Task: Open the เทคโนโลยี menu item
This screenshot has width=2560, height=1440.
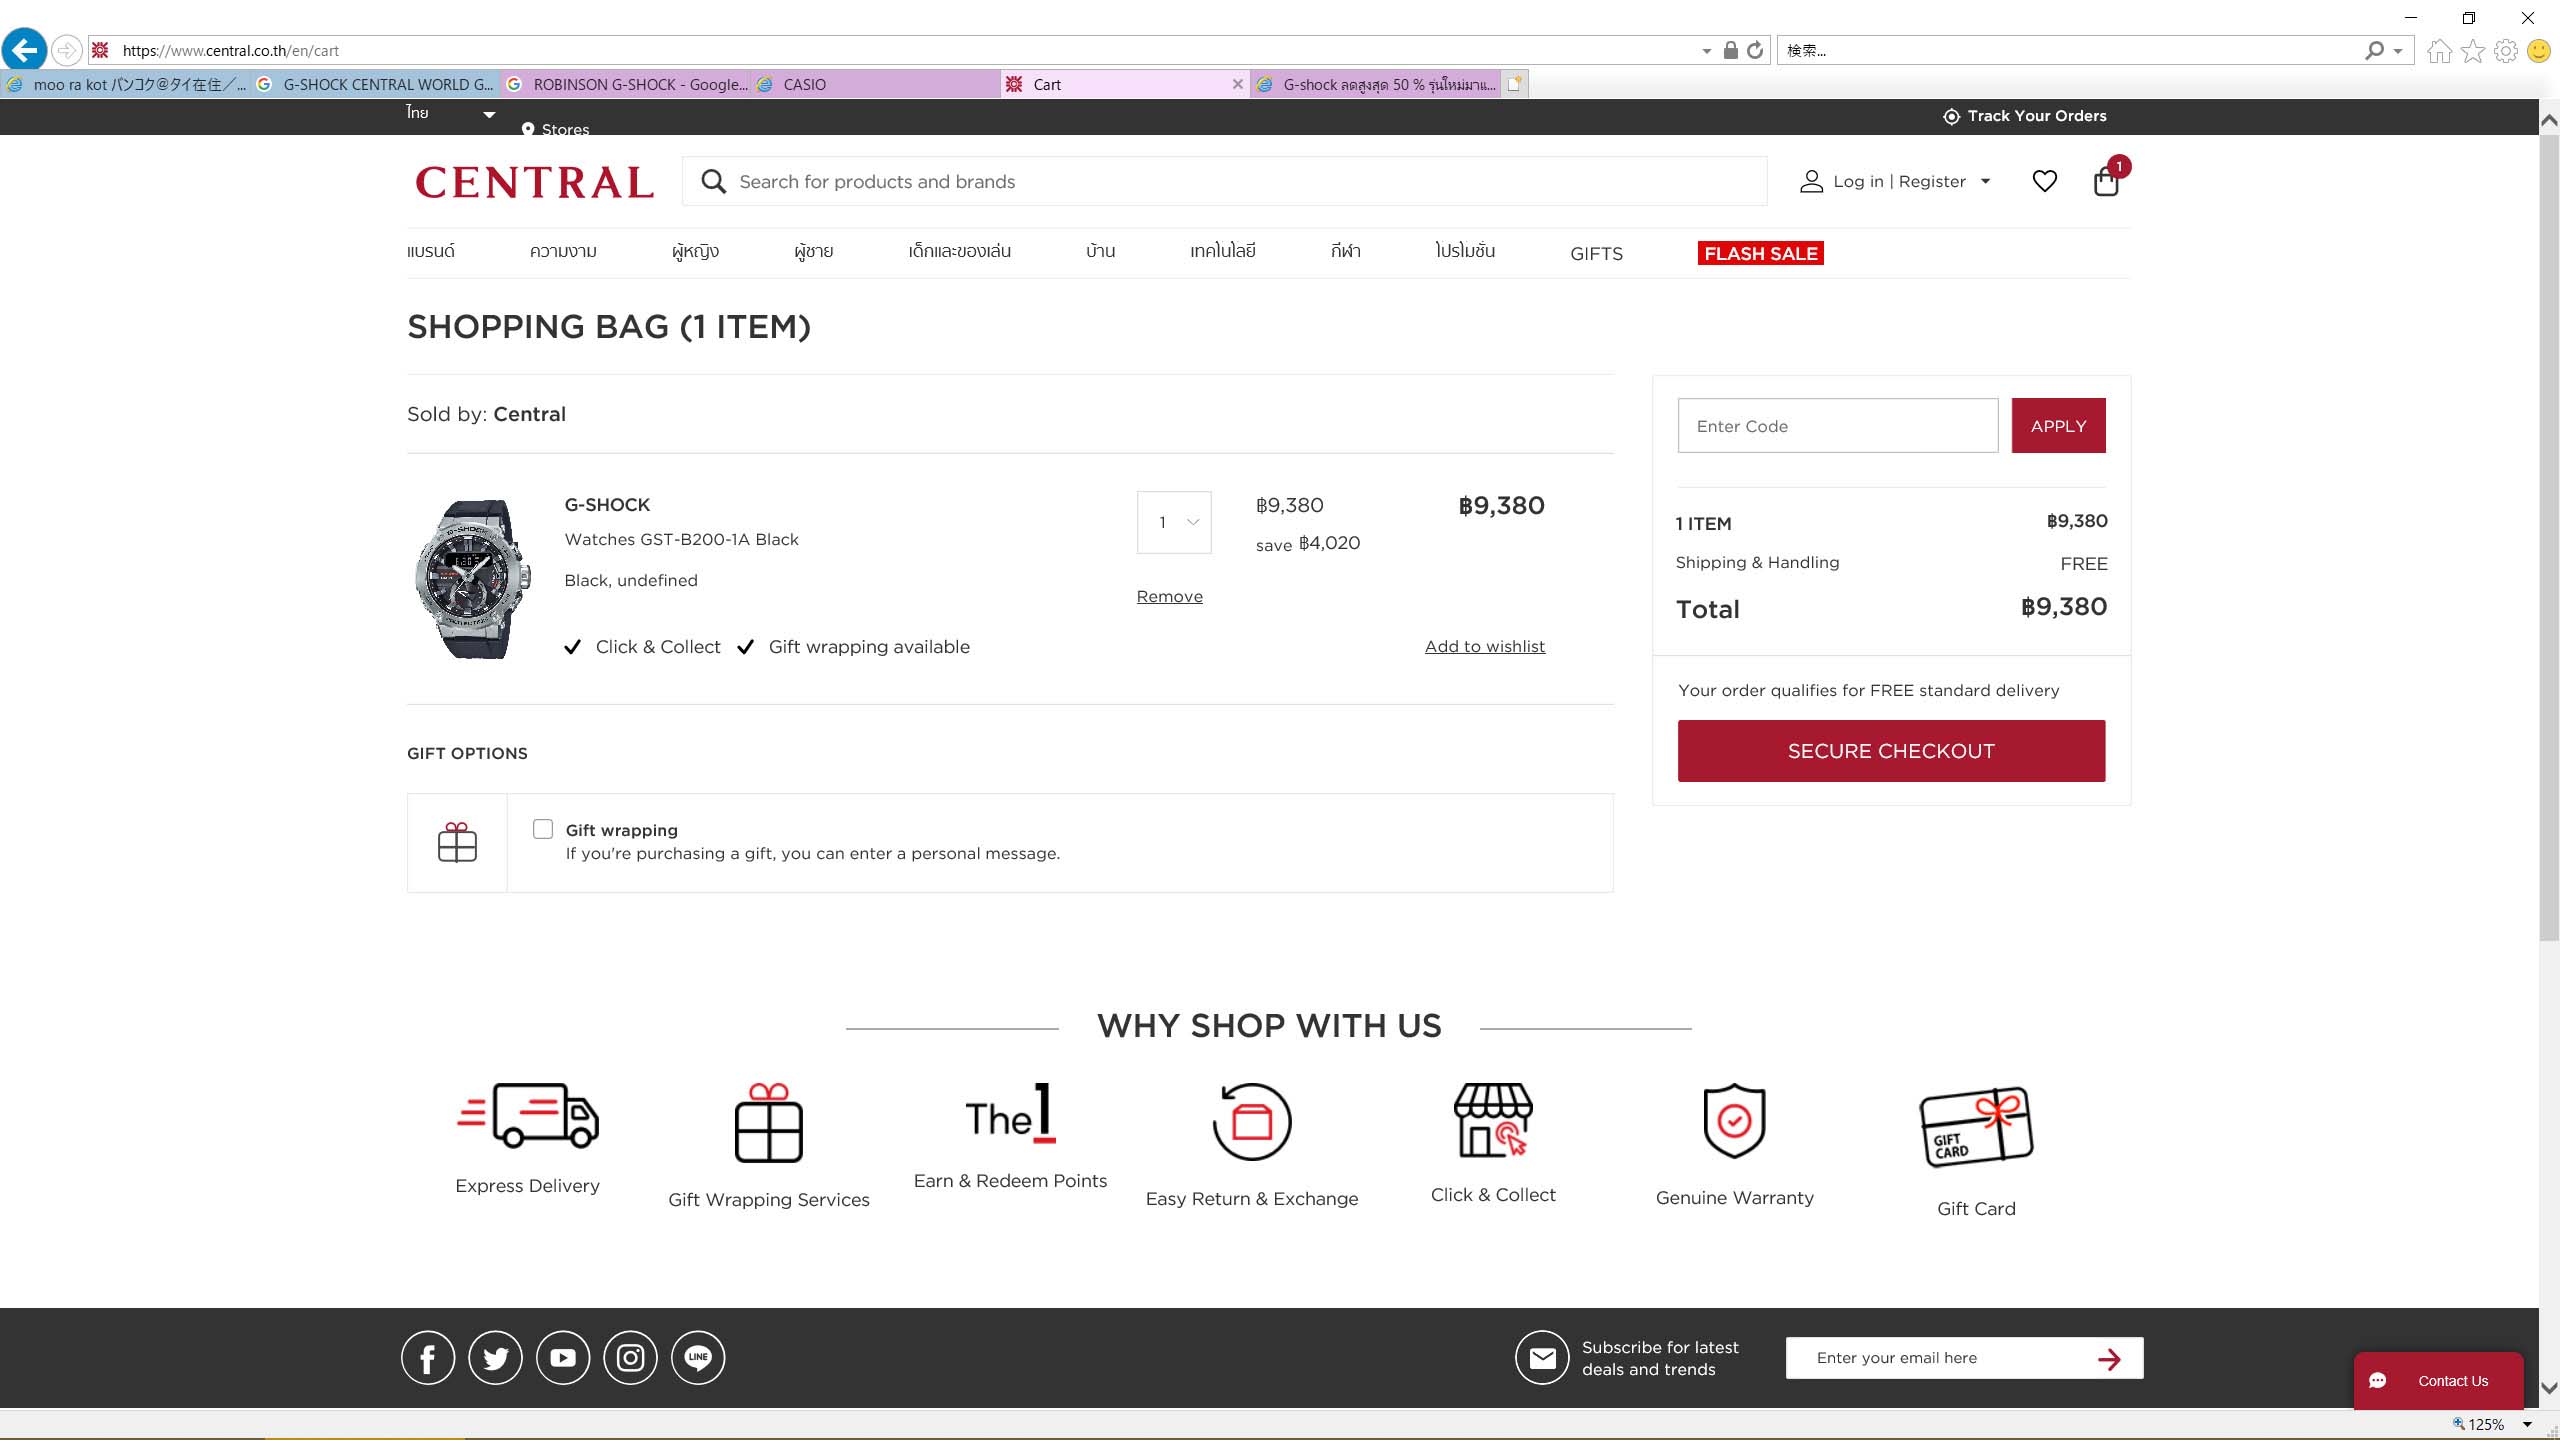Action: (x=1222, y=251)
